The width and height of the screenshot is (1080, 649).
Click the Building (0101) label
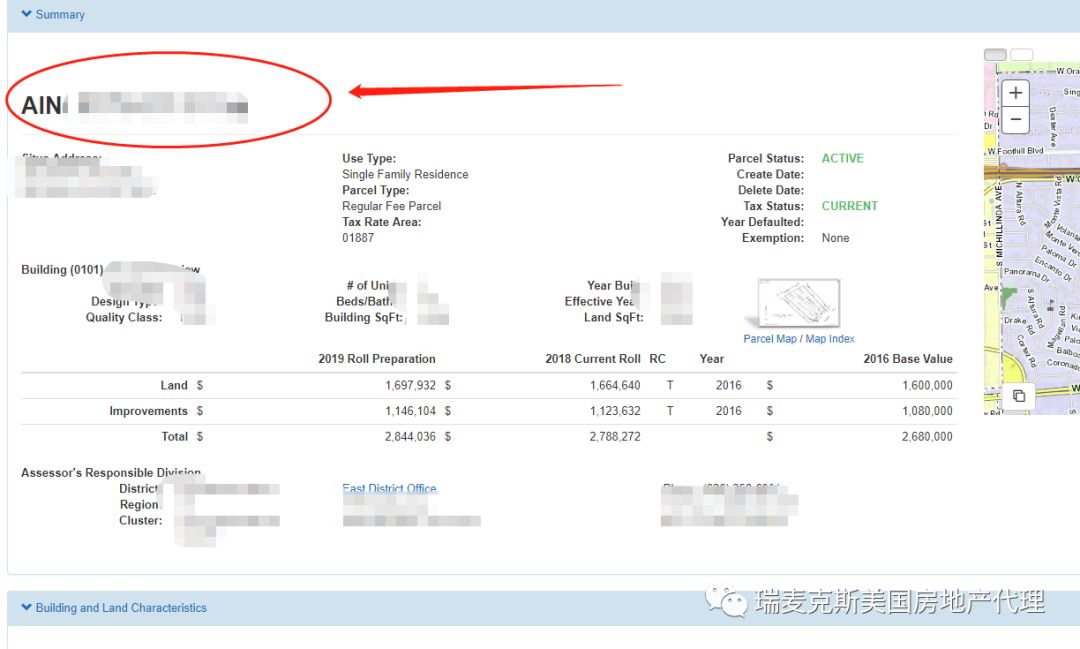pos(62,269)
